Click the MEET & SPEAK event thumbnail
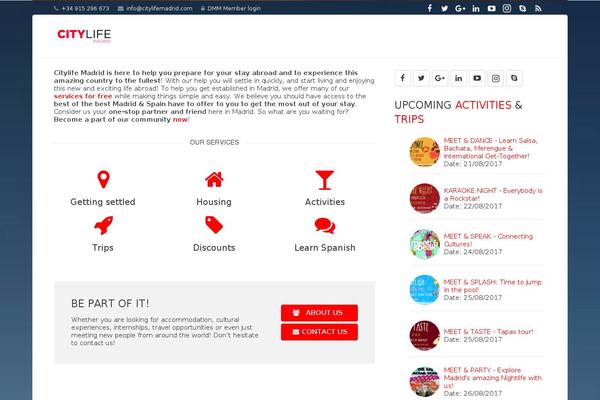Viewport: 600px width, 400px height. [424, 244]
